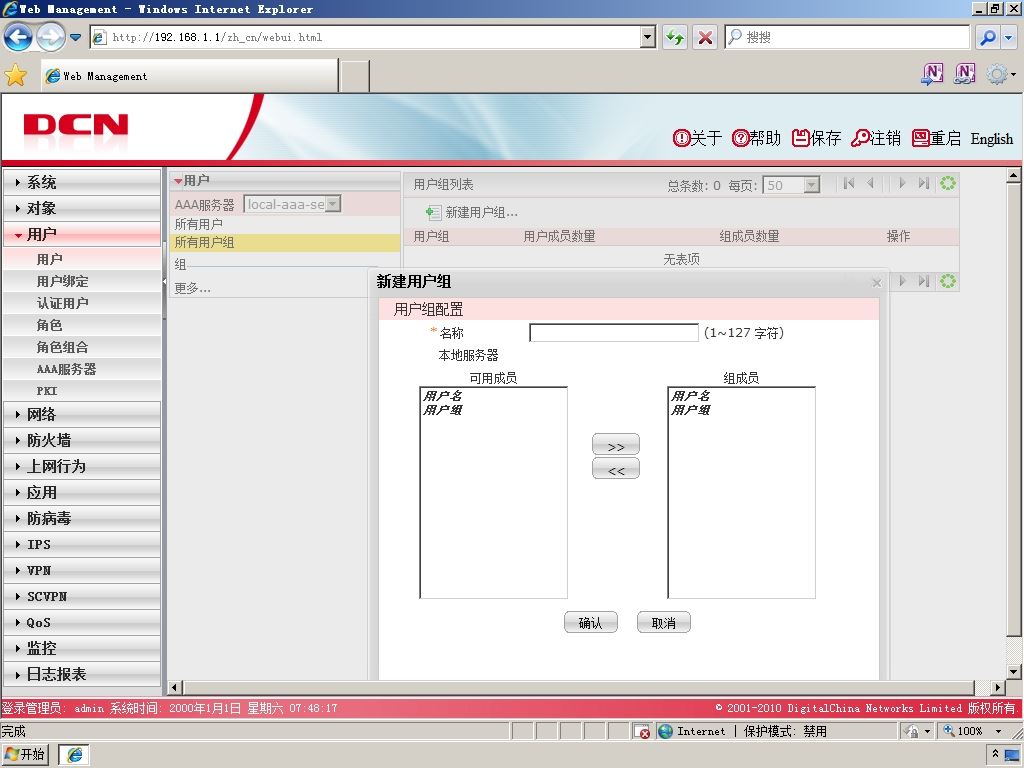Switch interface language to English

click(x=991, y=138)
